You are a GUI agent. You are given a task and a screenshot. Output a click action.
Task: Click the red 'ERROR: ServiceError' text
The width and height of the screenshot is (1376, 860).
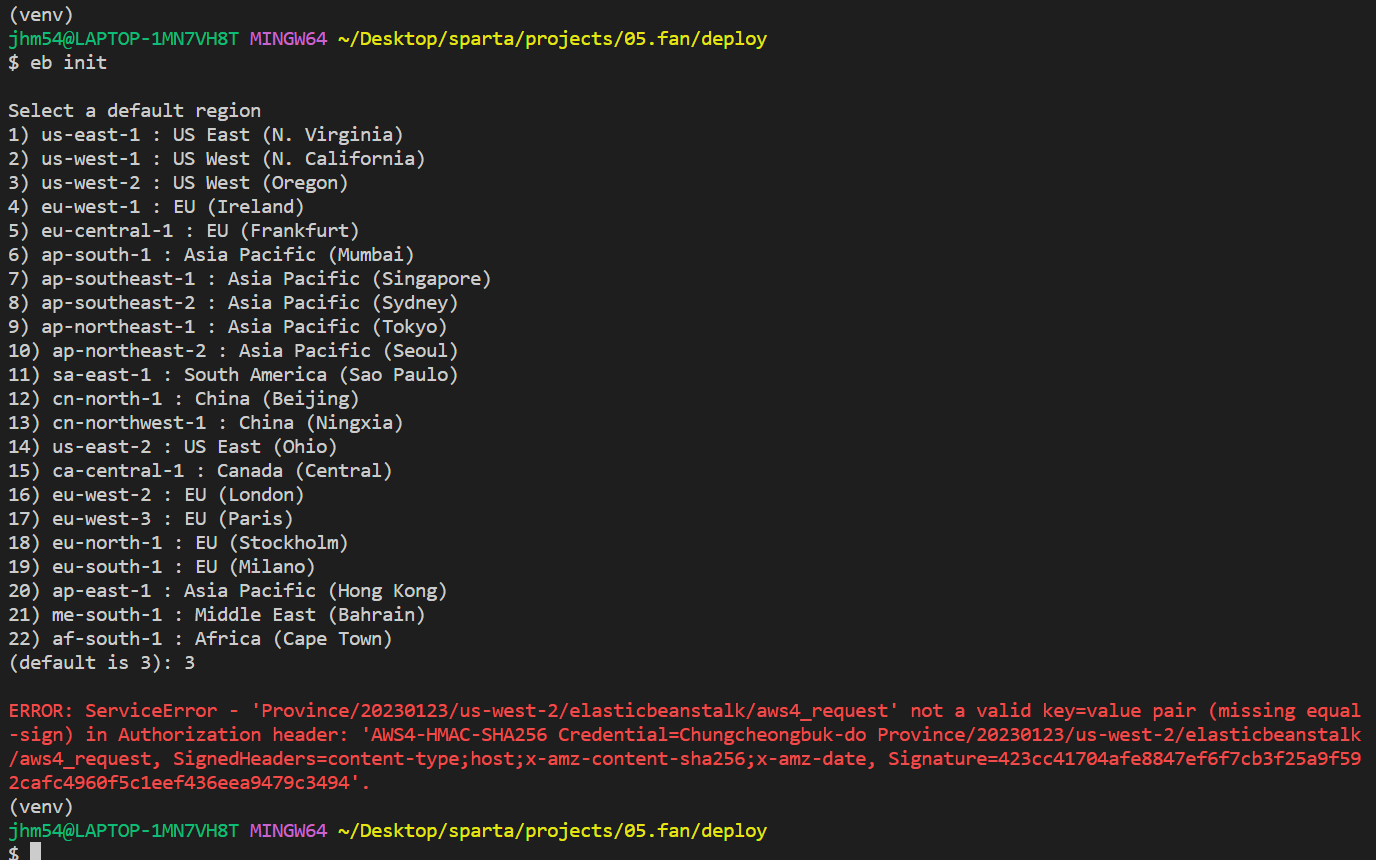[x=113, y=711]
